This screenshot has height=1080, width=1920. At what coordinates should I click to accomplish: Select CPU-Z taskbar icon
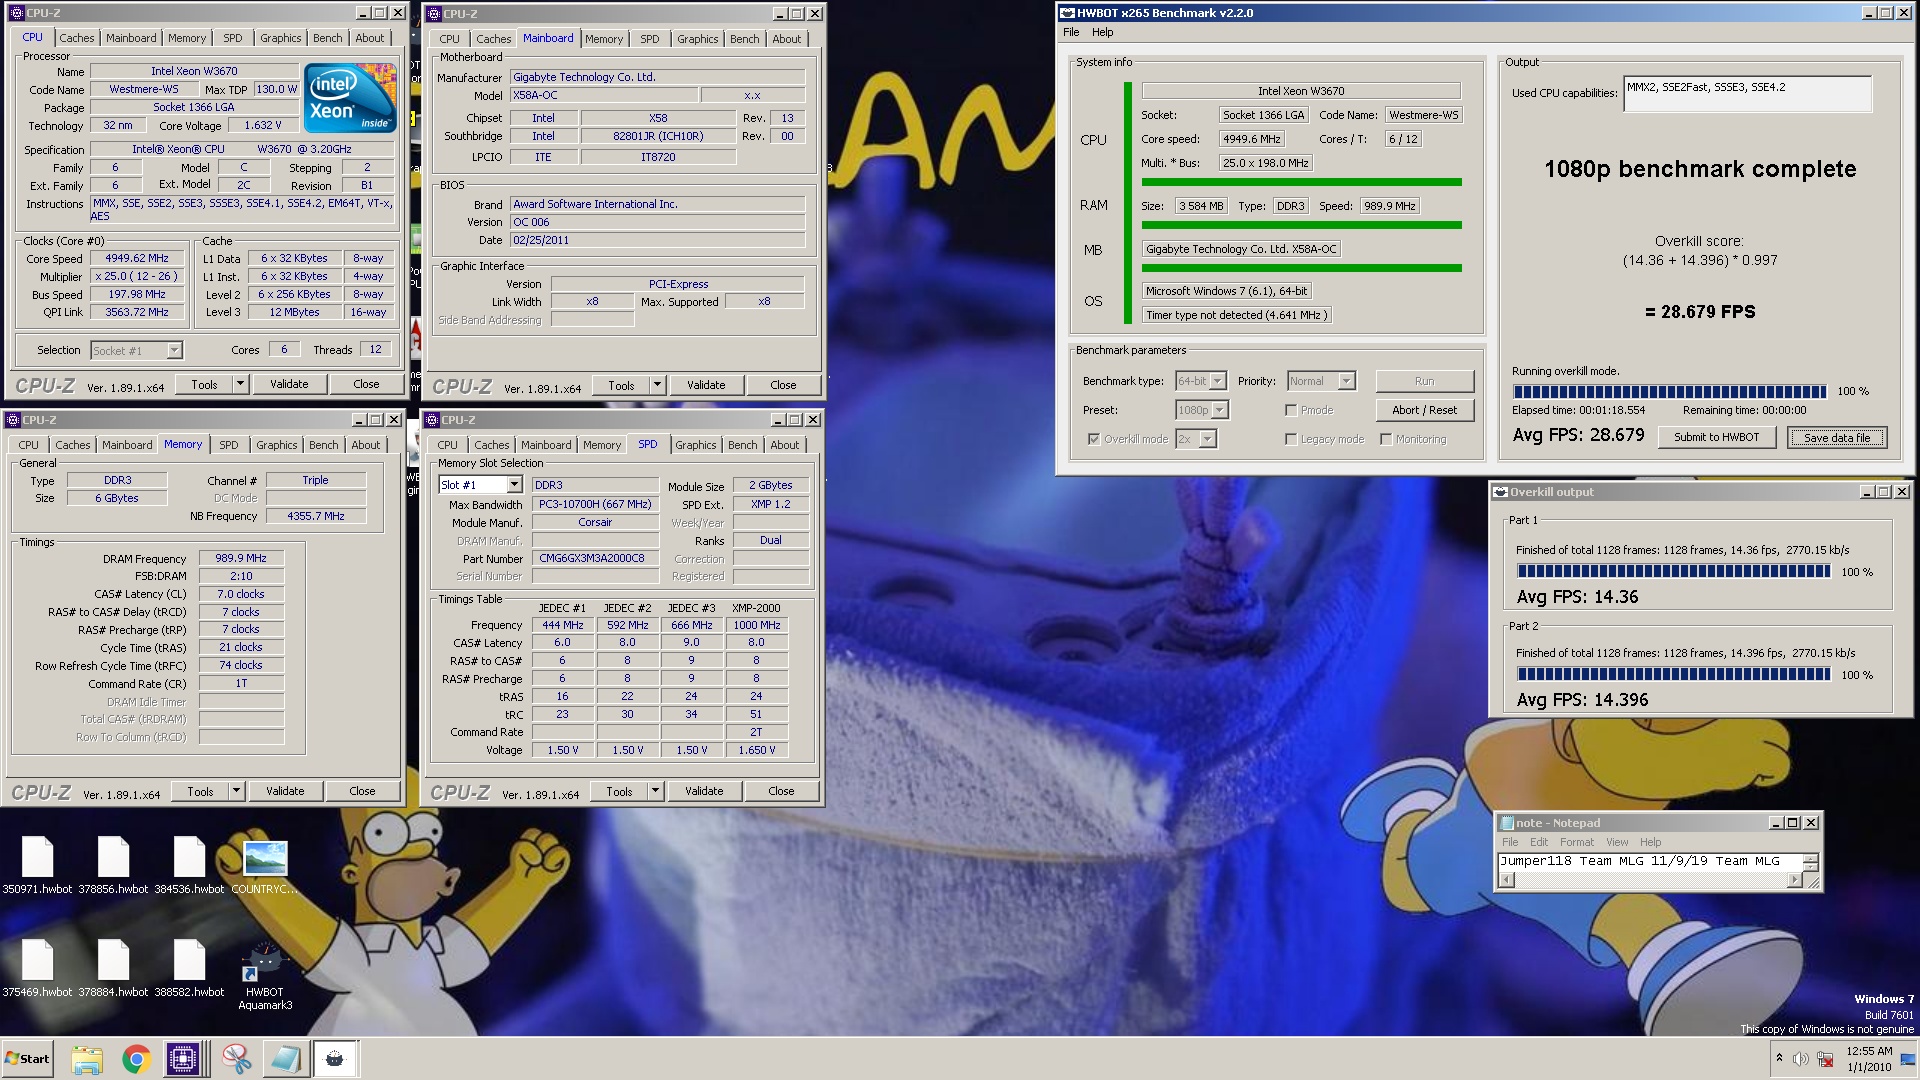pos(184,1059)
